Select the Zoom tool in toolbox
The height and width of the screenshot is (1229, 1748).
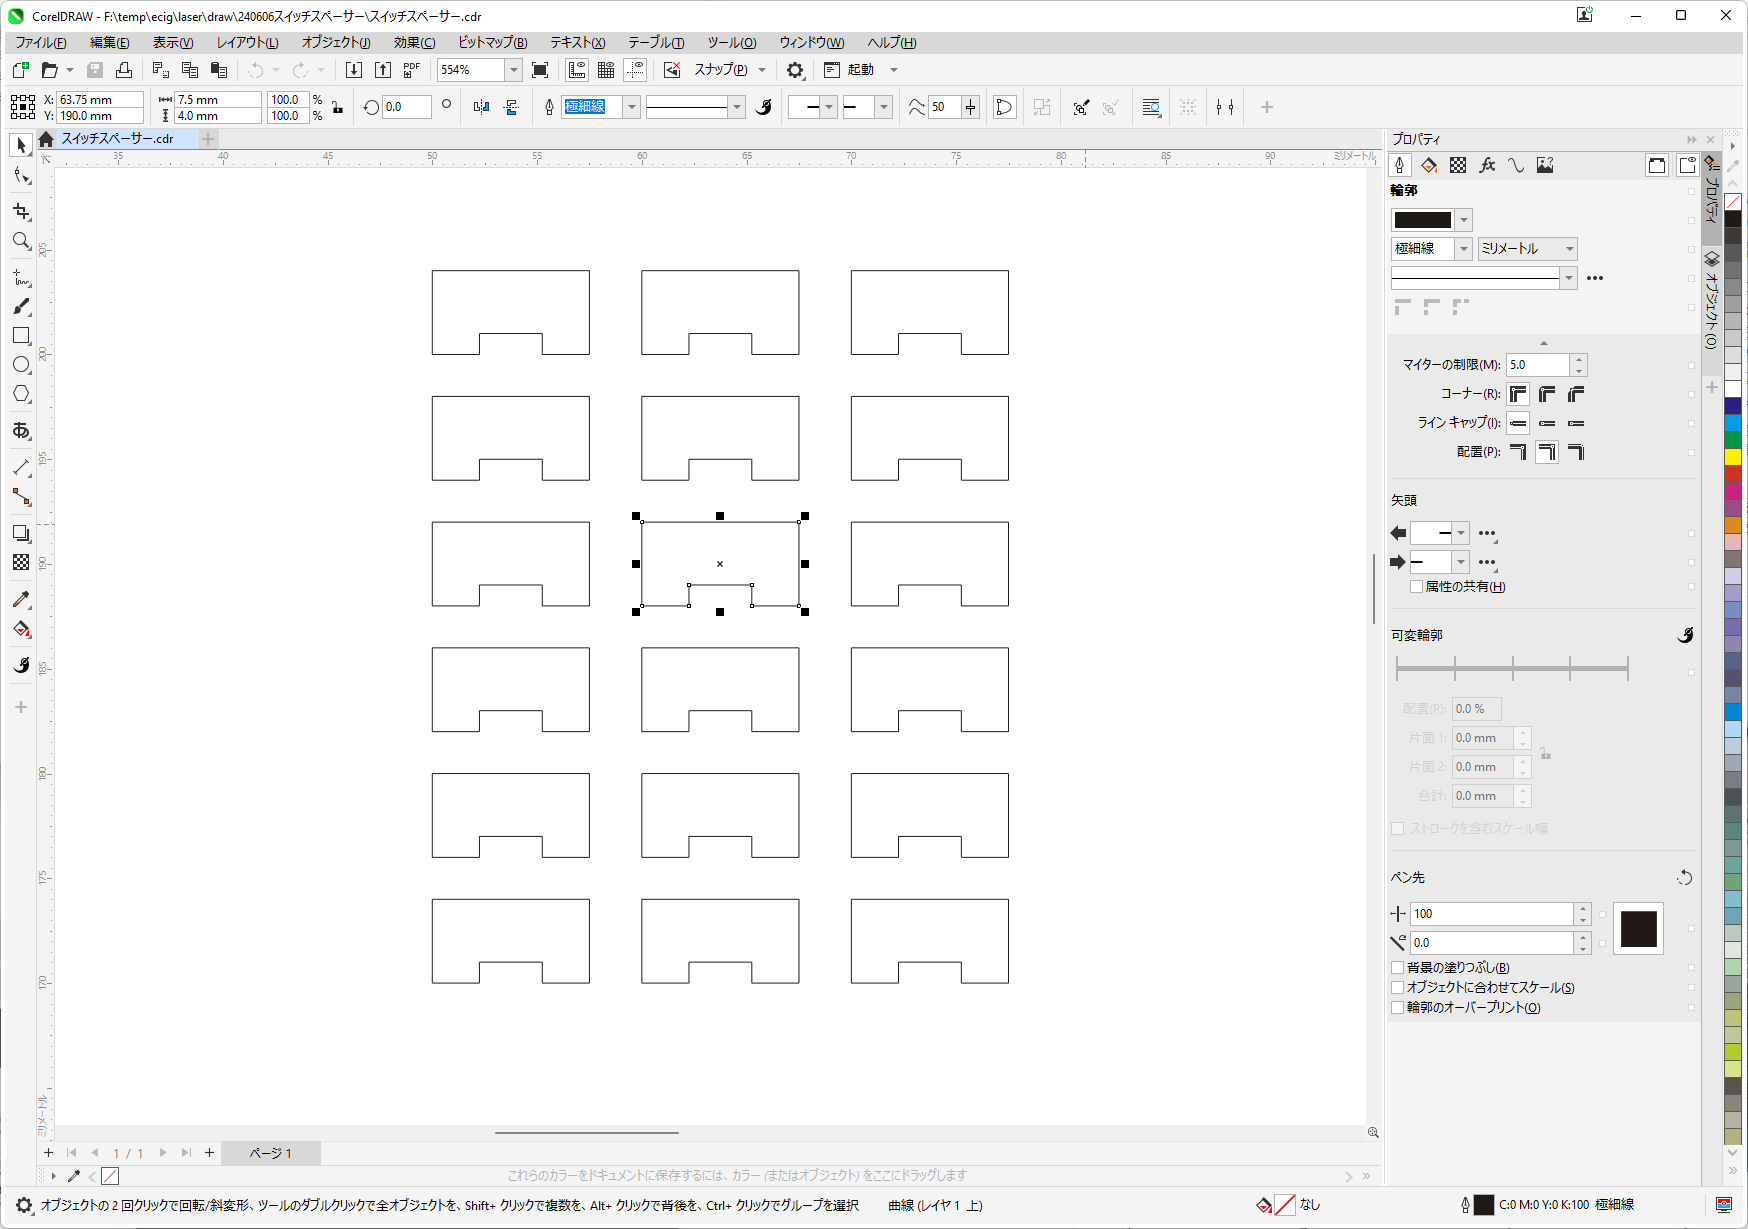pyautogui.click(x=21, y=241)
